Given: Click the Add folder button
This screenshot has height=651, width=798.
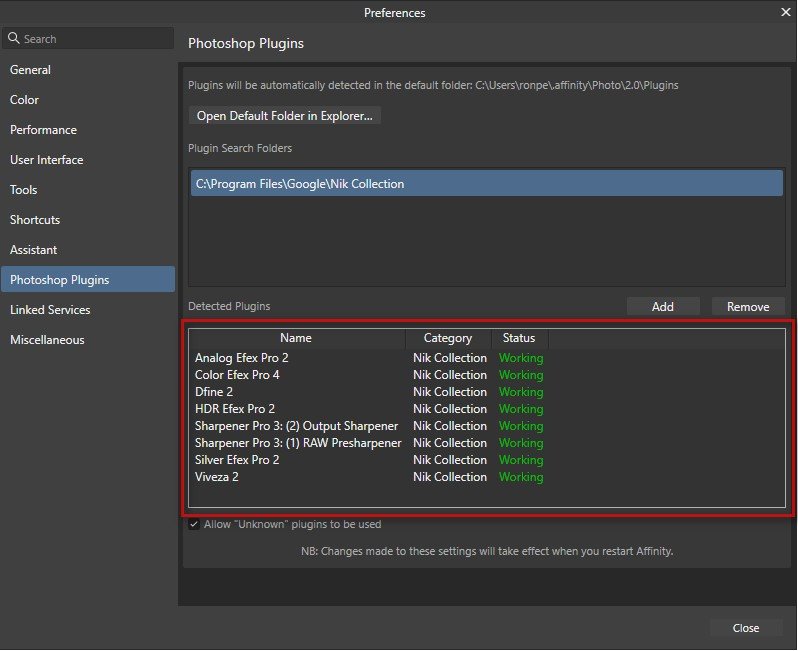Looking at the screenshot, I should click(x=663, y=306).
